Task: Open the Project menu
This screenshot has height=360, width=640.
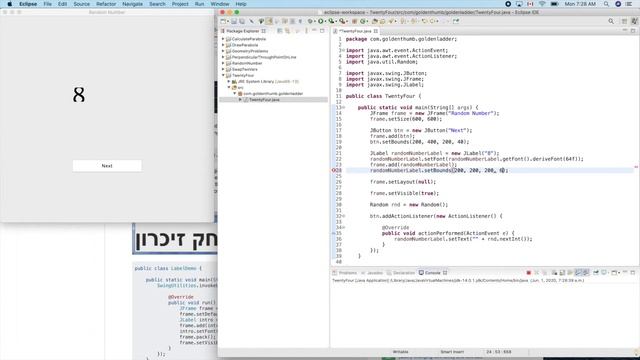Action: click(x=180, y=4)
